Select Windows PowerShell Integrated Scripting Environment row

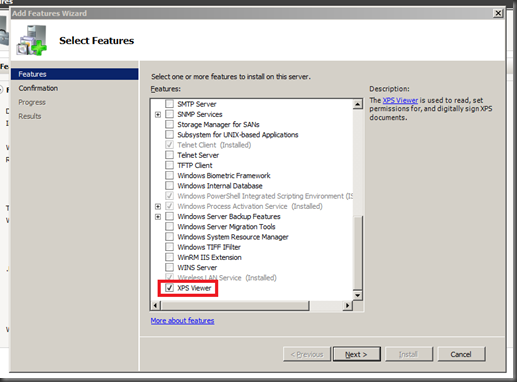(x=265, y=196)
